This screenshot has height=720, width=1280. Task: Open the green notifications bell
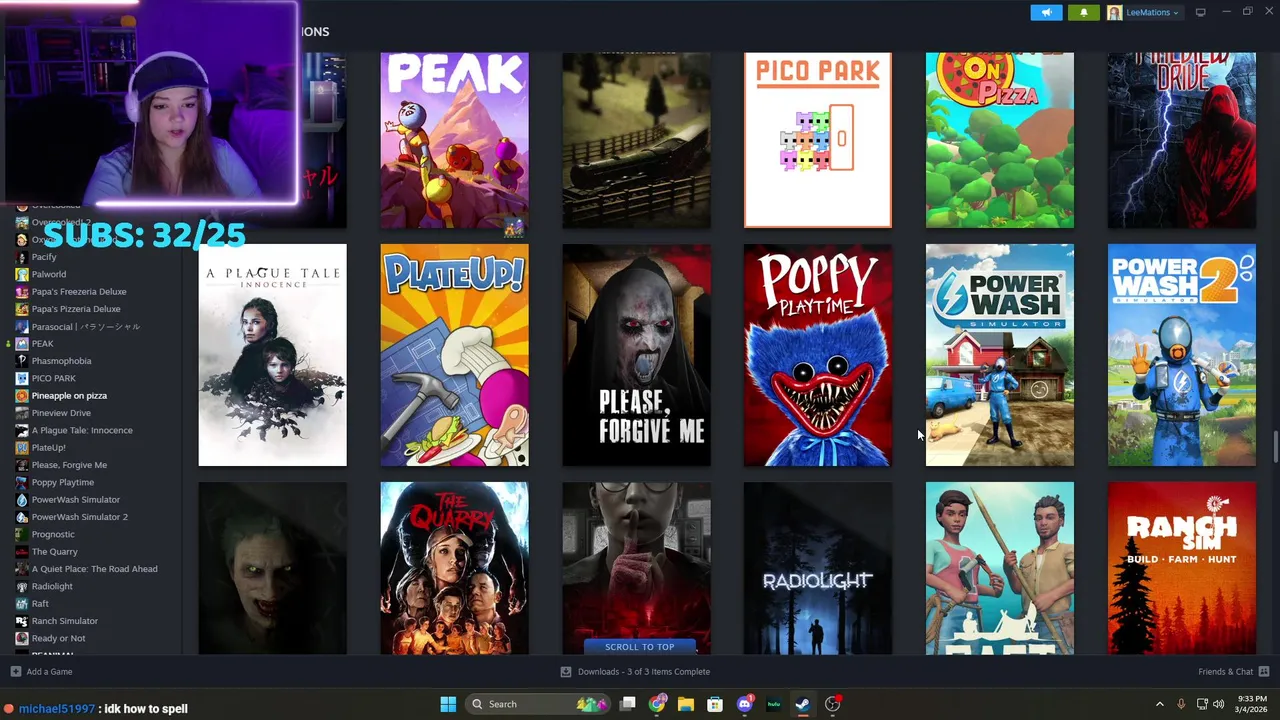[x=1084, y=12]
